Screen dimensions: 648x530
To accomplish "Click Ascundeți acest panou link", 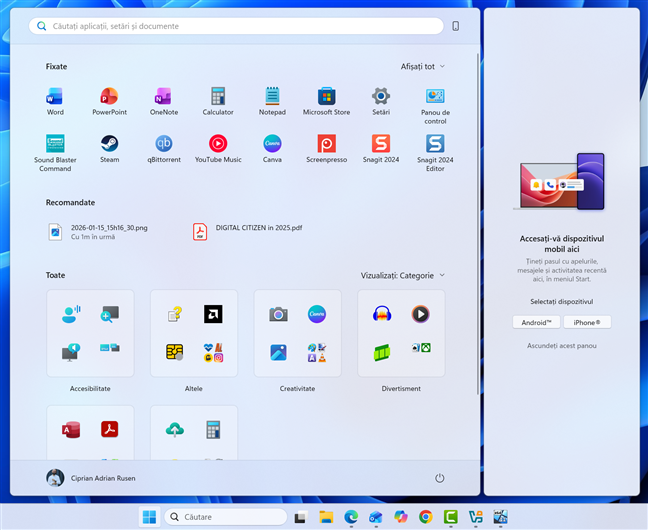I will 562,346.
